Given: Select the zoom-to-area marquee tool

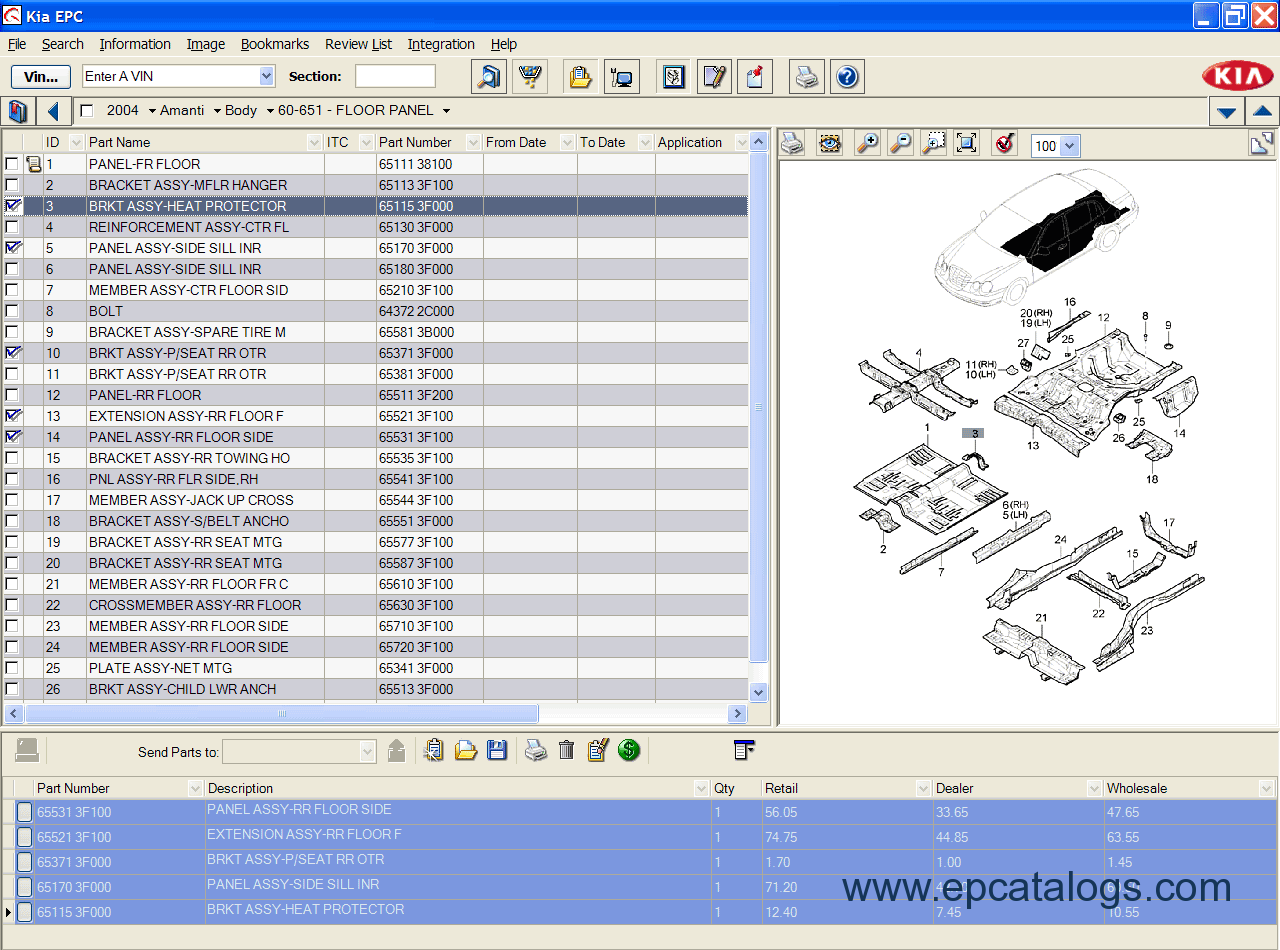Looking at the screenshot, I should 934,144.
